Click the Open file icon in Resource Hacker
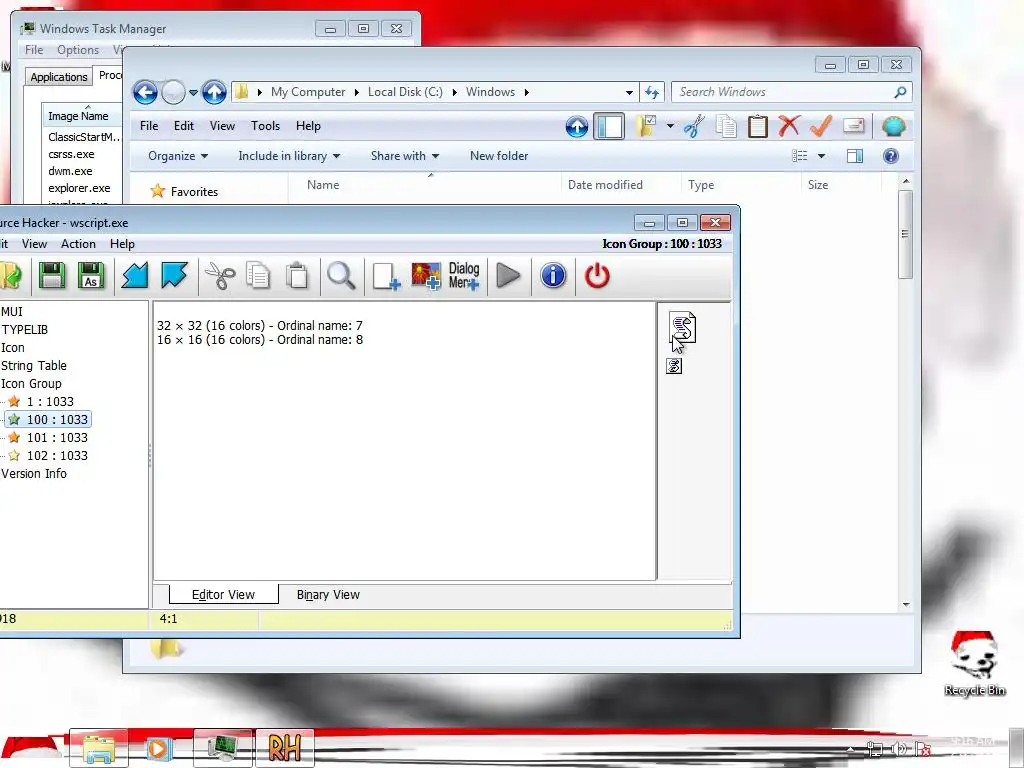 [x=11, y=276]
